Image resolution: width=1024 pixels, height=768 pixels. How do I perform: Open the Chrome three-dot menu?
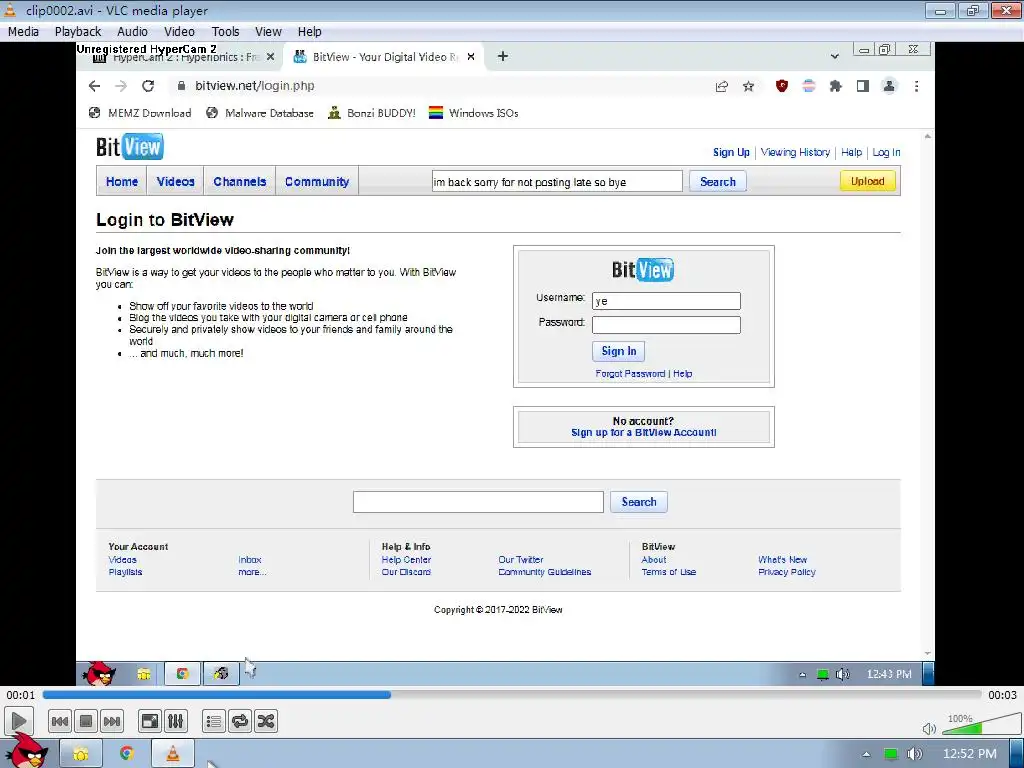pos(916,86)
